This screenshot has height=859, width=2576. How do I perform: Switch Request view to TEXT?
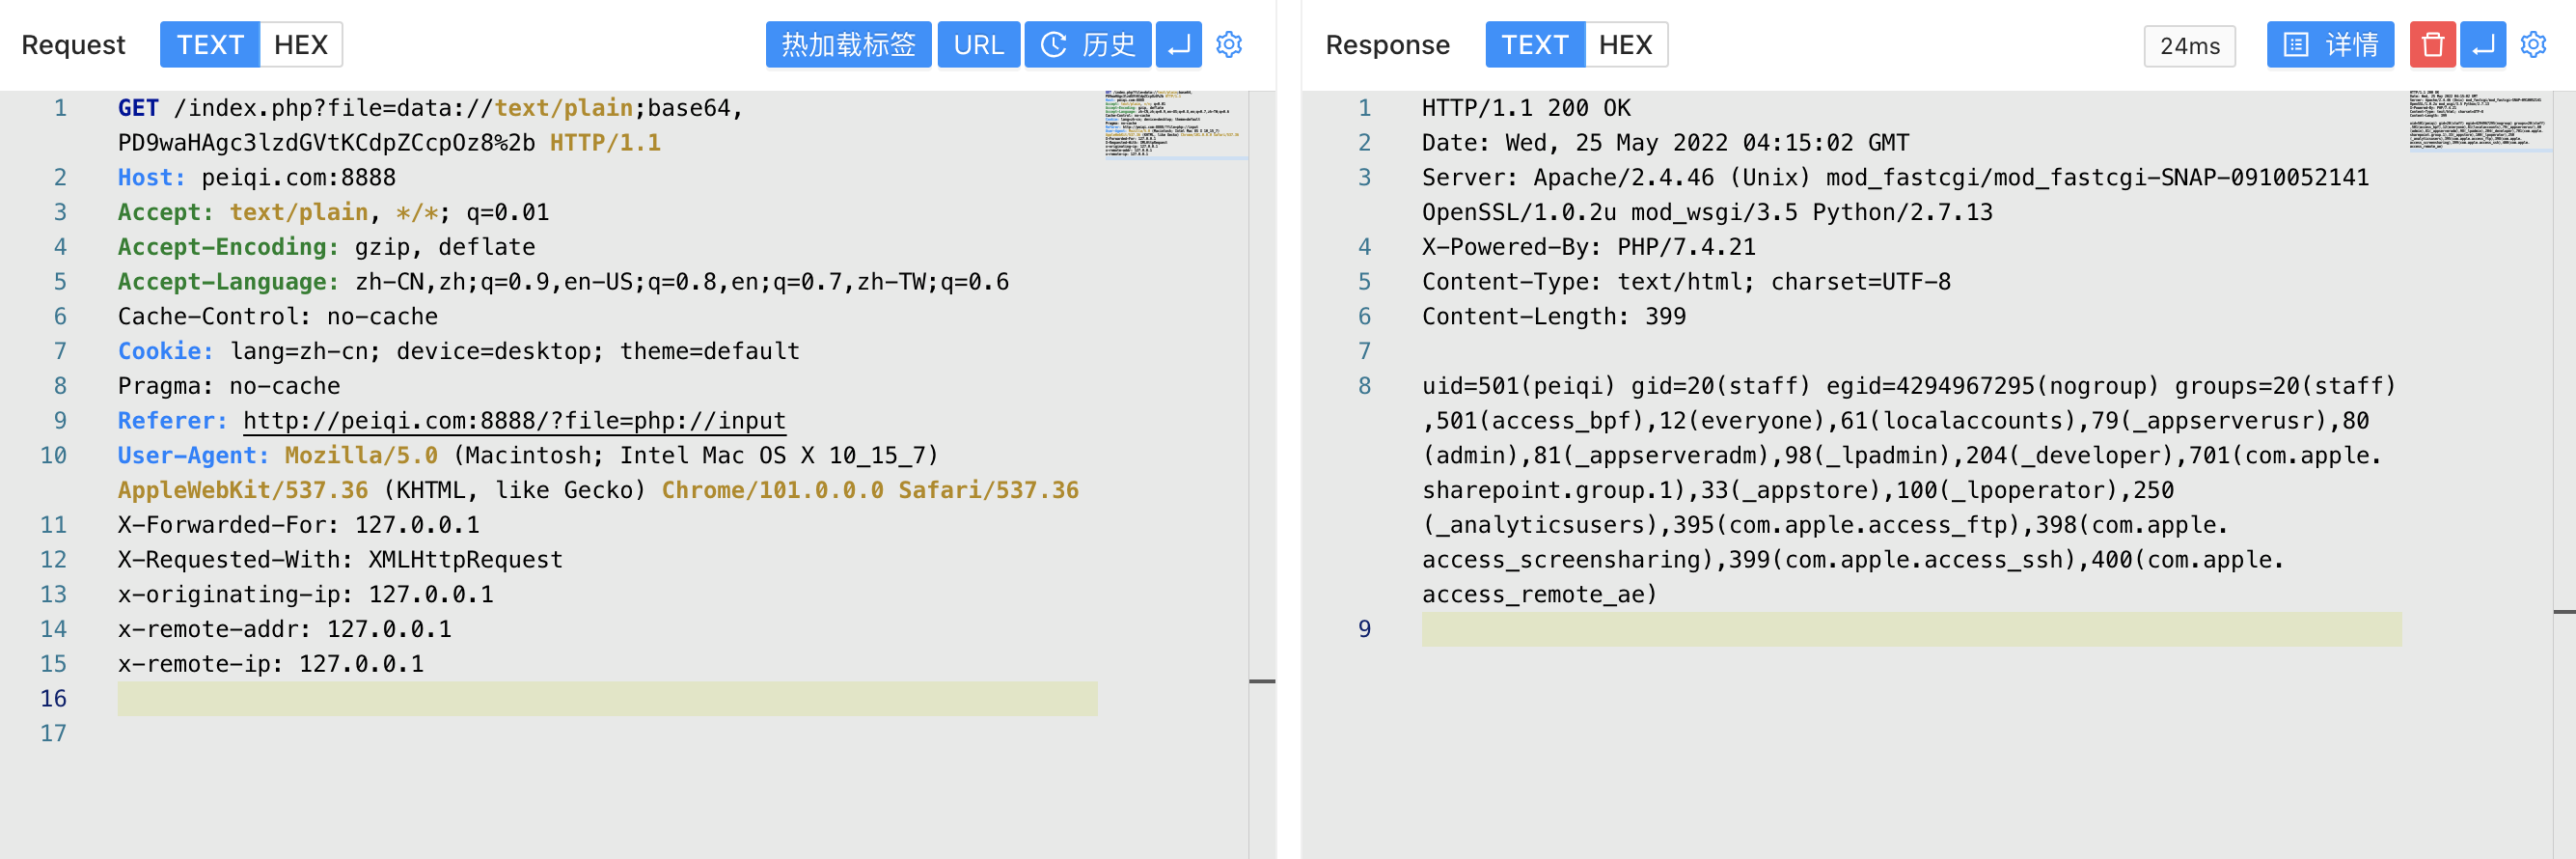(210, 45)
